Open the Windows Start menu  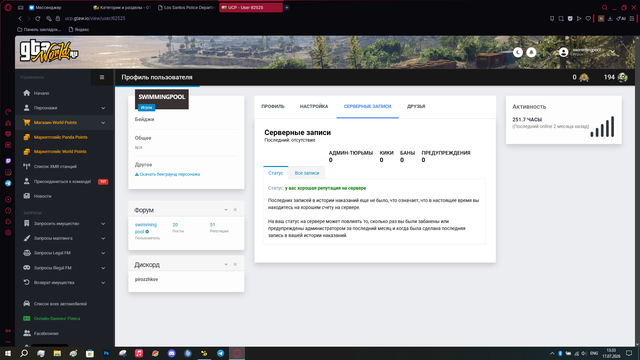click(x=8, y=353)
